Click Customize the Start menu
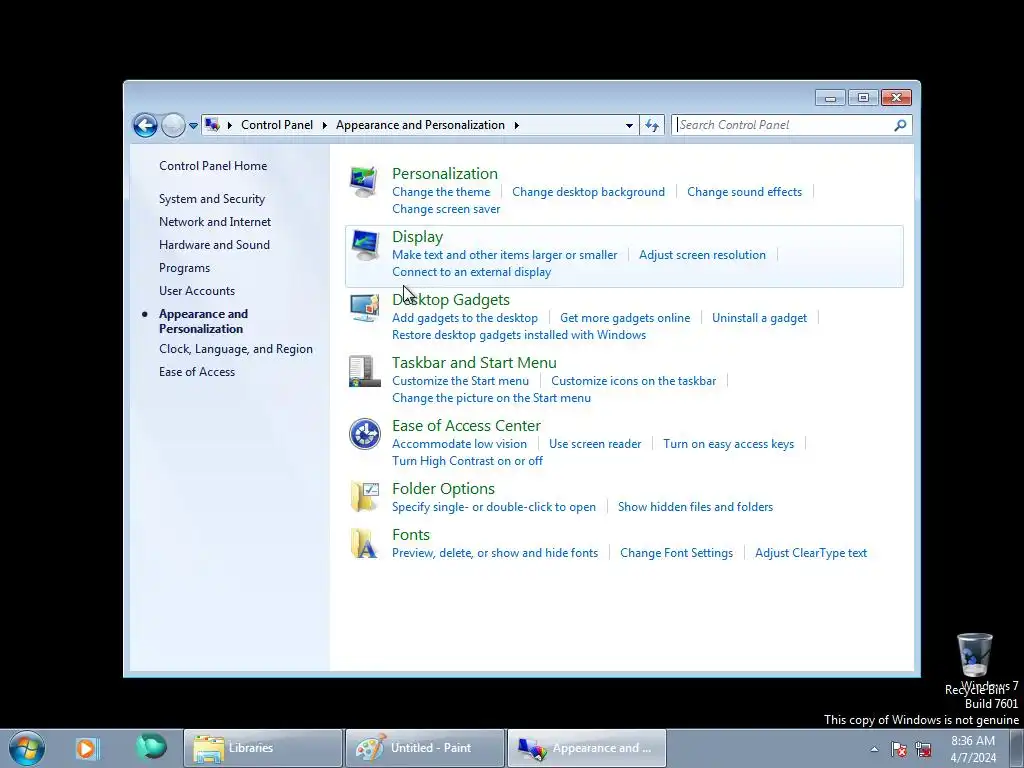The height and width of the screenshot is (768, 1024). (460, 381)
